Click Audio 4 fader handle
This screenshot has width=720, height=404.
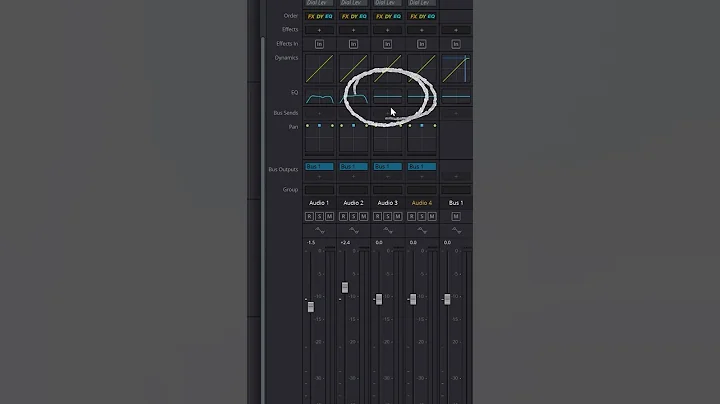click(x=413, y=299)
